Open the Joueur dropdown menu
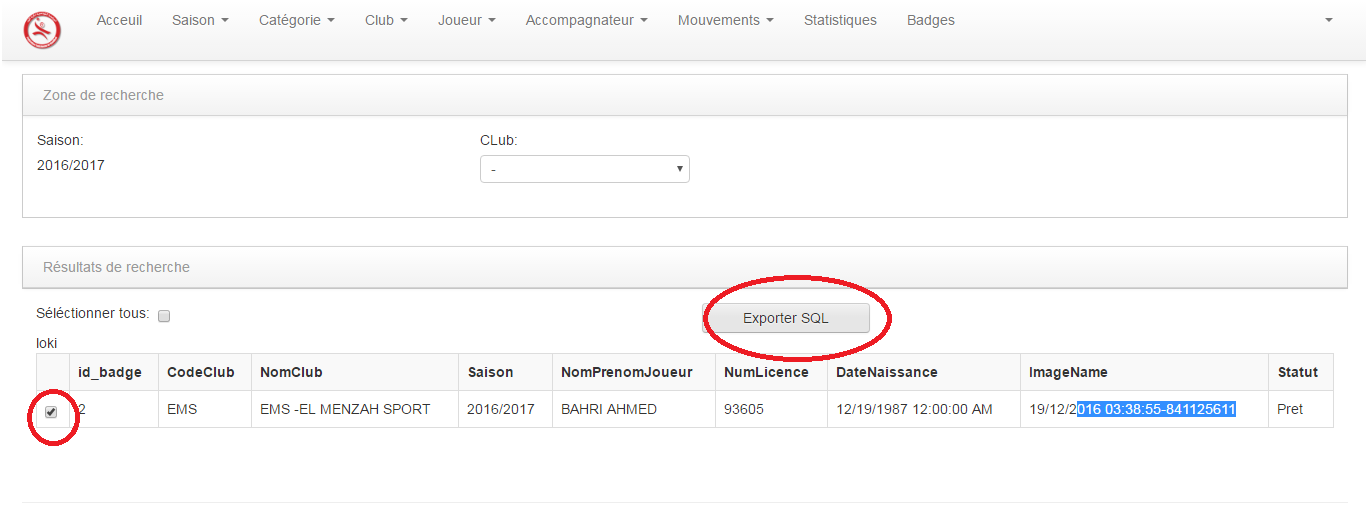The height and width of the screenshot is (510, 1366). pyautogui.click(x=466, y=20)
